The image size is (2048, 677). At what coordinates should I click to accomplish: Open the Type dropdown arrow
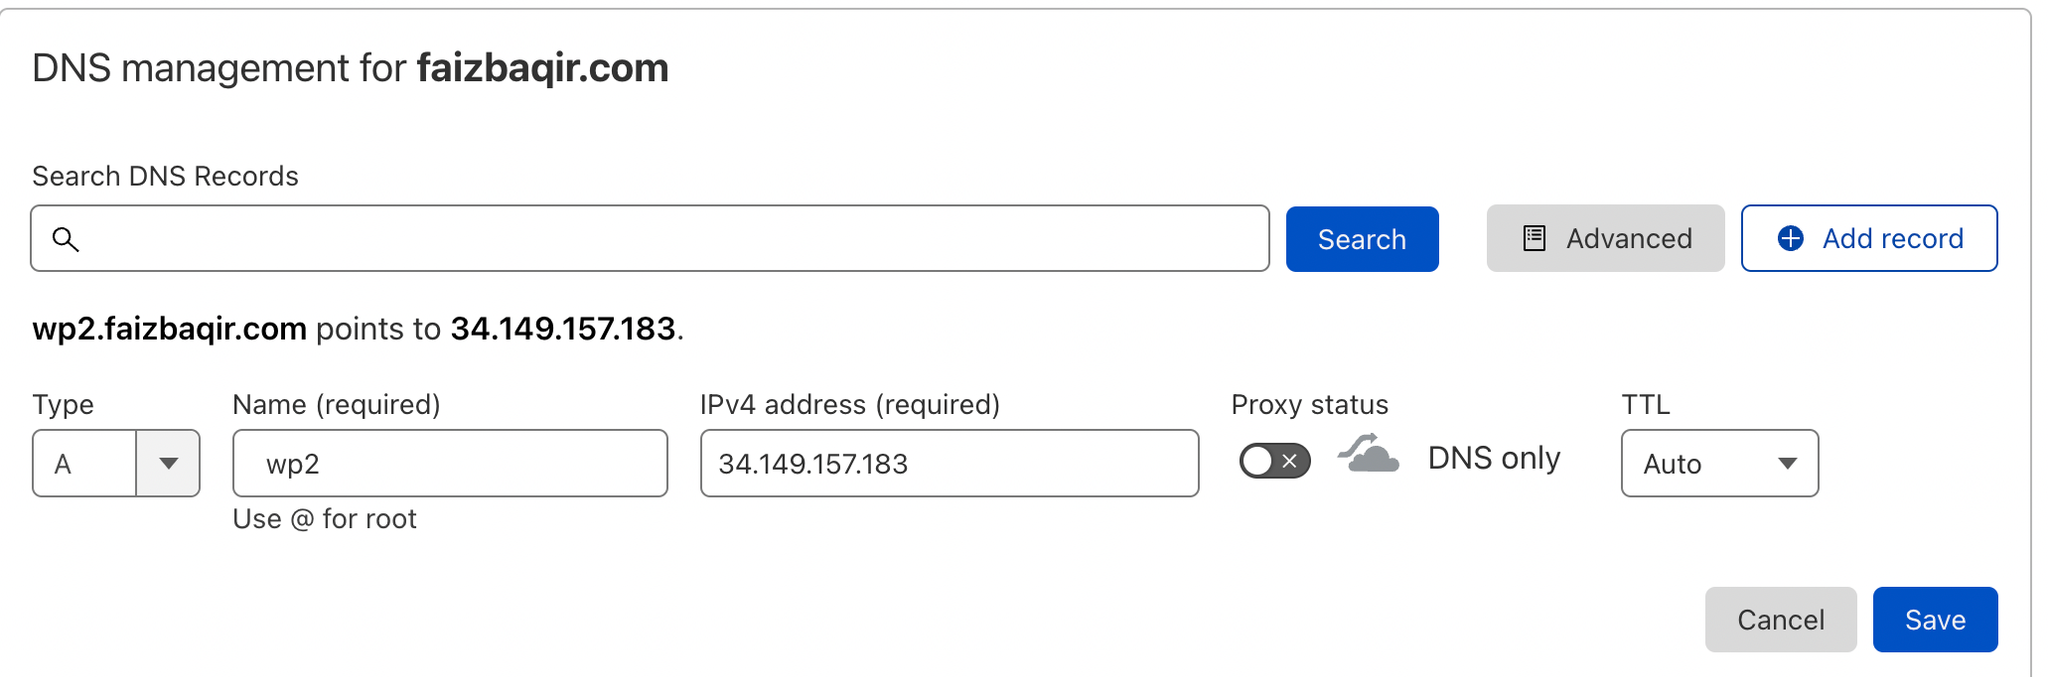click(168, 463)
